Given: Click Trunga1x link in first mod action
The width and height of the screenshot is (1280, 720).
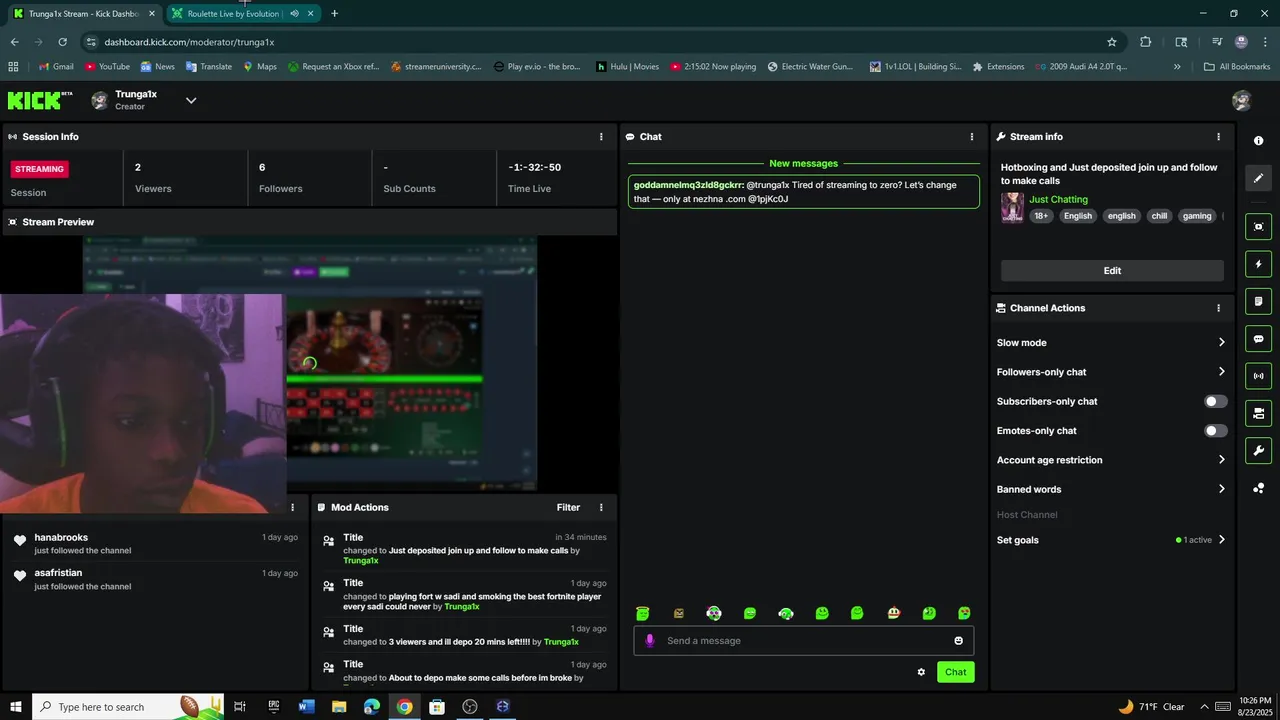Looking at the screenshot, I should point(360,561).
